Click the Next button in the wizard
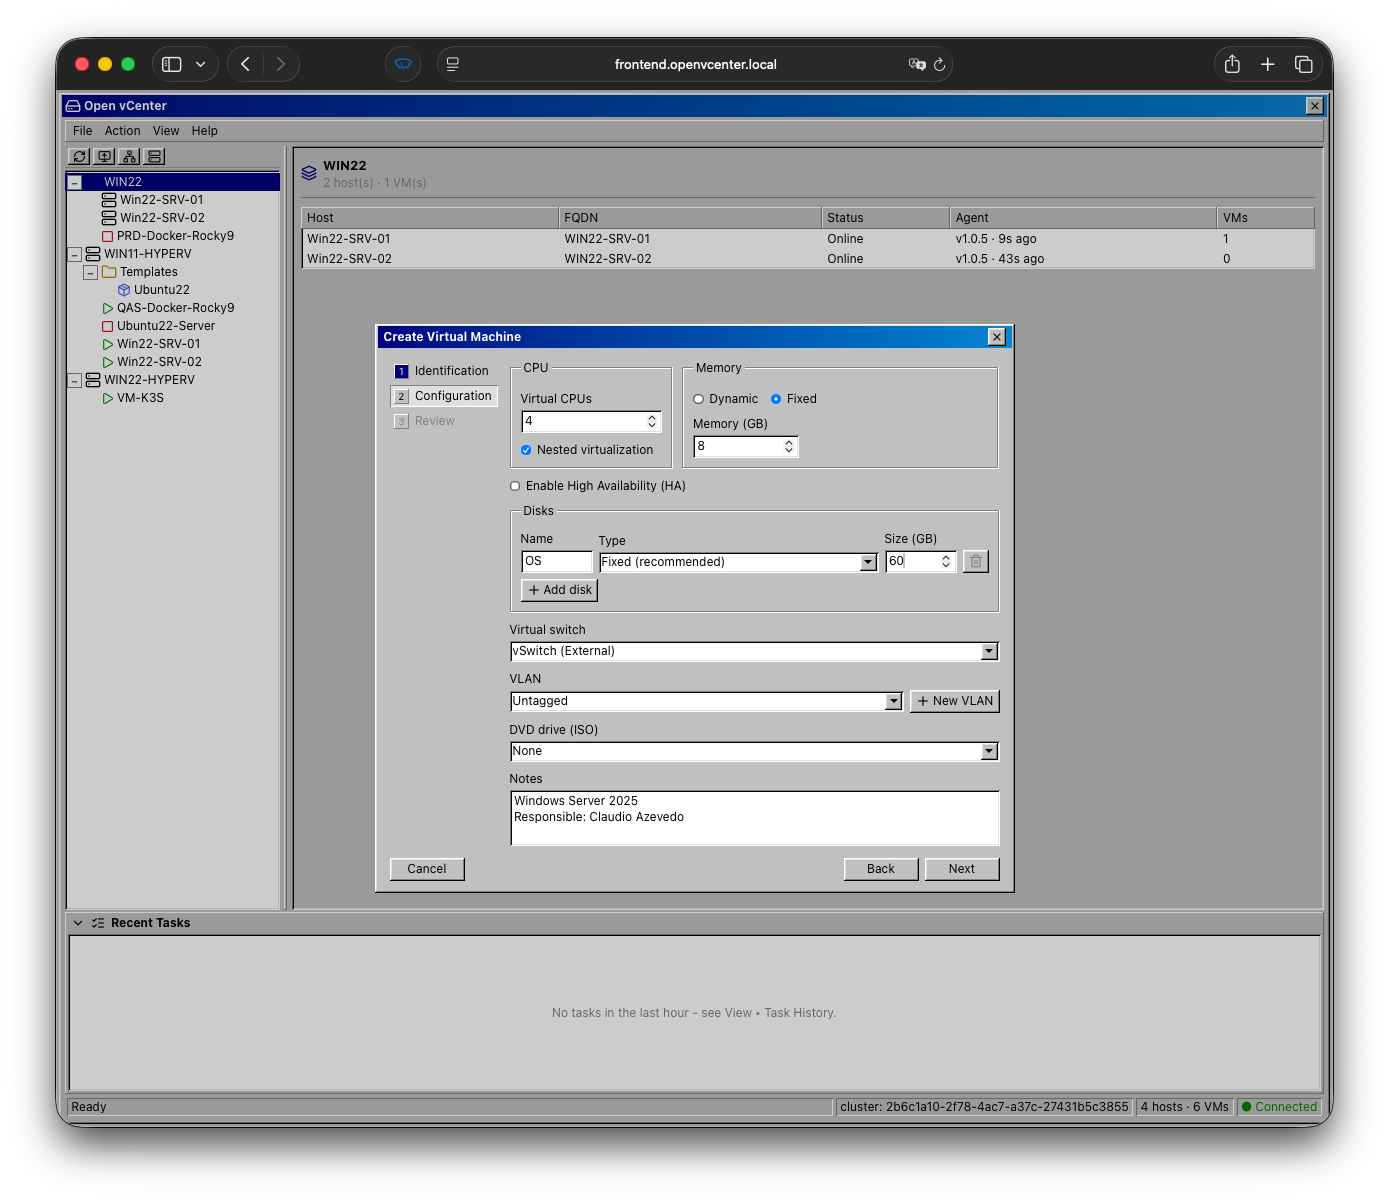1389x1201 pixels. coord(962,869)
